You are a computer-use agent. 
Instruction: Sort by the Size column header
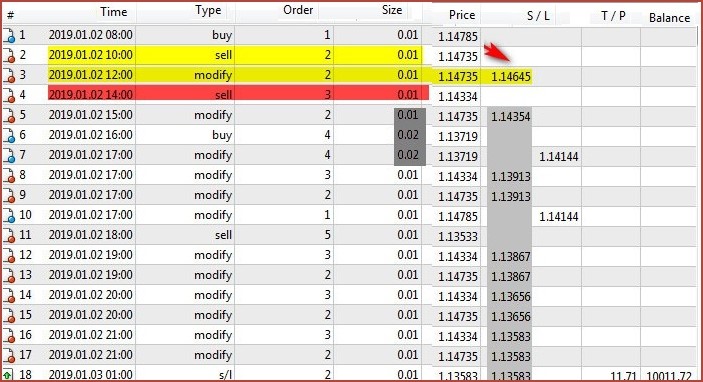(x=392, y=10)
